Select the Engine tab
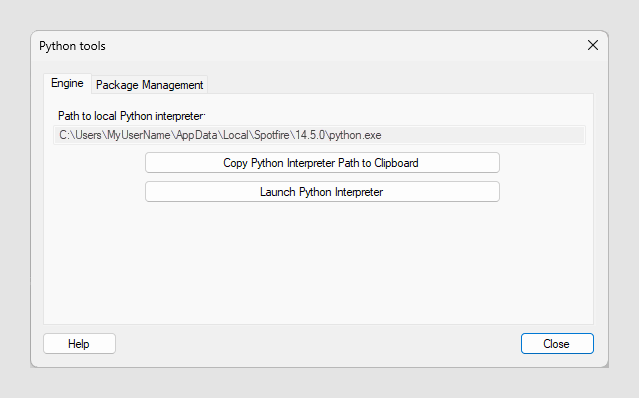This screenshot has height=398, width=639. (67, 84)
